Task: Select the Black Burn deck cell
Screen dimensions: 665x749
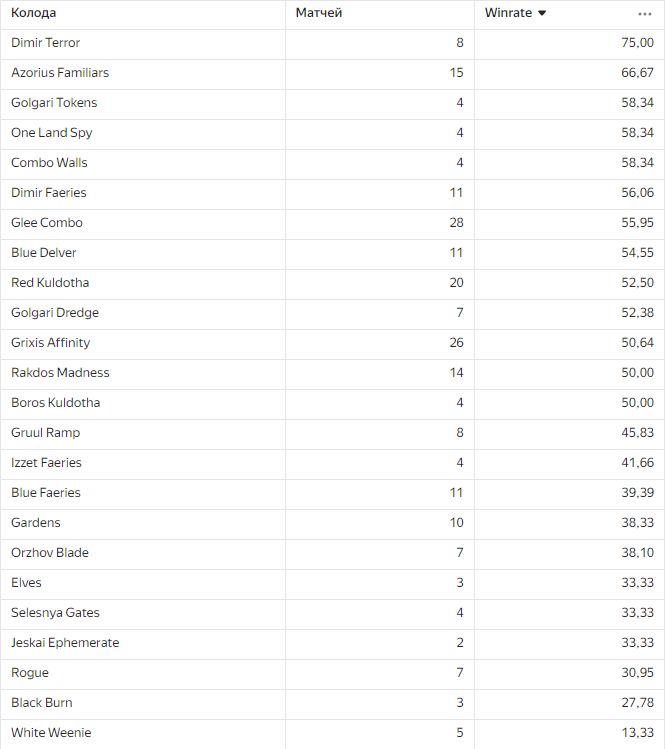Action: pyautogui.click(x=42, y=703)
